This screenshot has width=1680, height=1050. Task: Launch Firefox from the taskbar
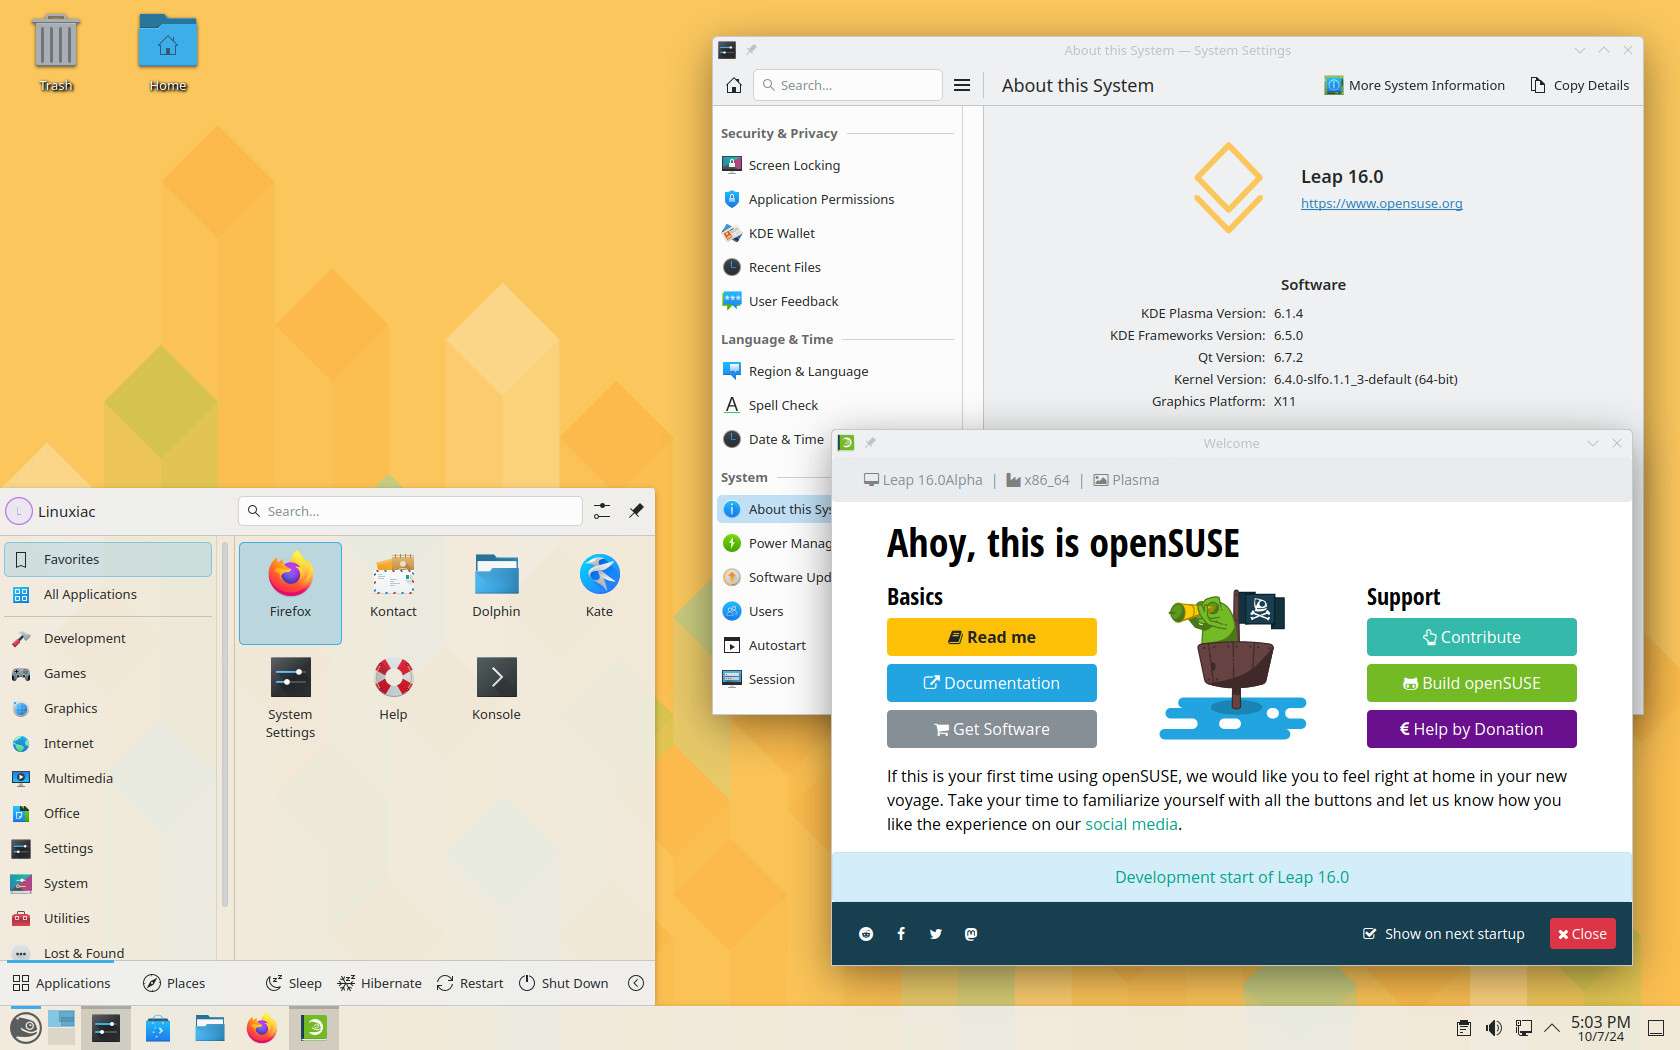(262, 1028)
